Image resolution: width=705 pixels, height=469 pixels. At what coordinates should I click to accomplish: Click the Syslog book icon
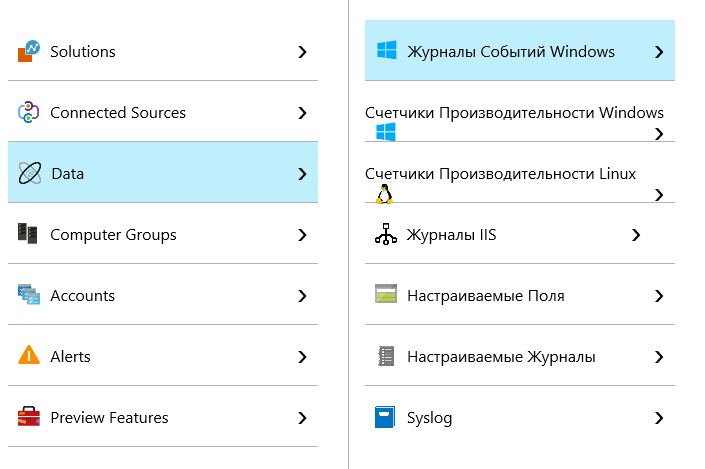pos(385,417)
